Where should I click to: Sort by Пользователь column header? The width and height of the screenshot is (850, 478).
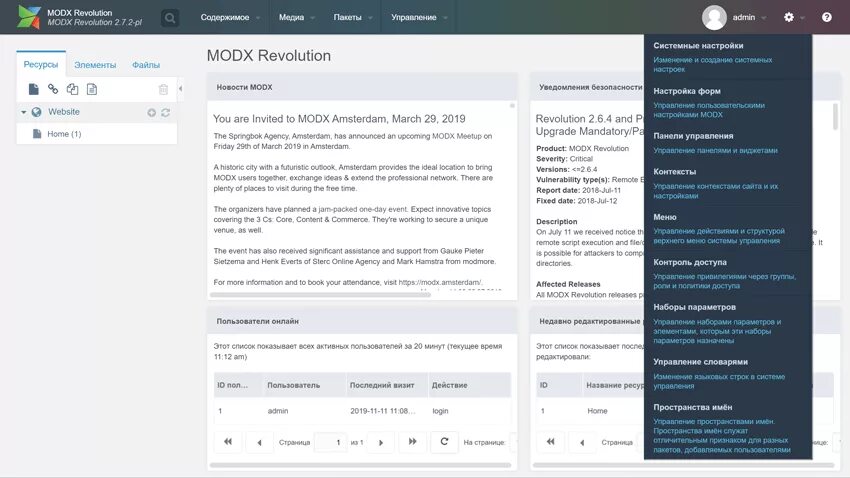click(304, 385)
